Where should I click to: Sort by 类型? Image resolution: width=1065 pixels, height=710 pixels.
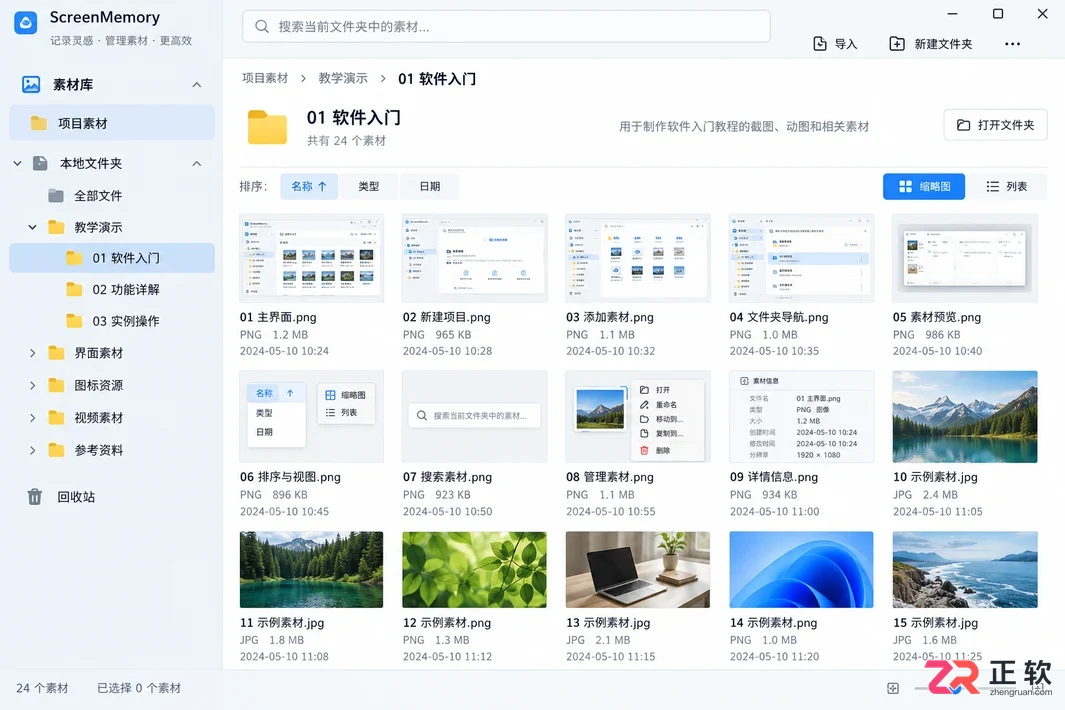pyautogui.click(x=369, y=186)
